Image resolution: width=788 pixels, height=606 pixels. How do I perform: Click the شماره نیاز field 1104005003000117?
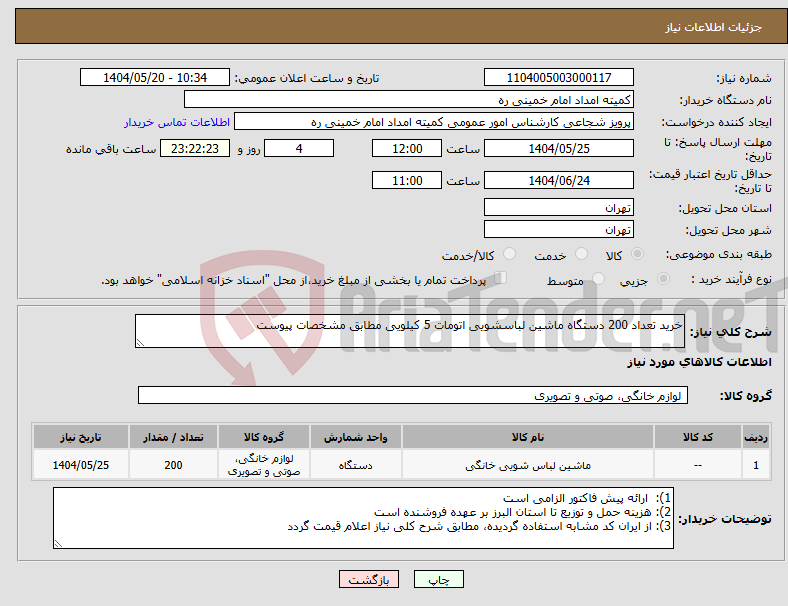[x=558, y=78]
